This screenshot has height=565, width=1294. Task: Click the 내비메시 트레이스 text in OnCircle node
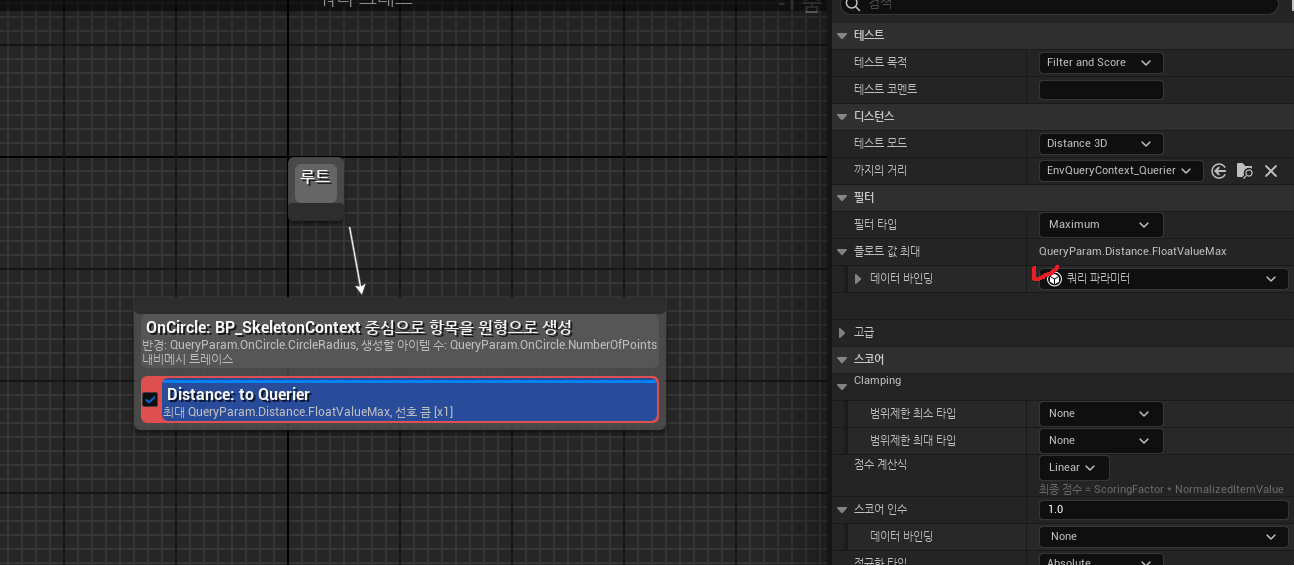coord(187,358)
